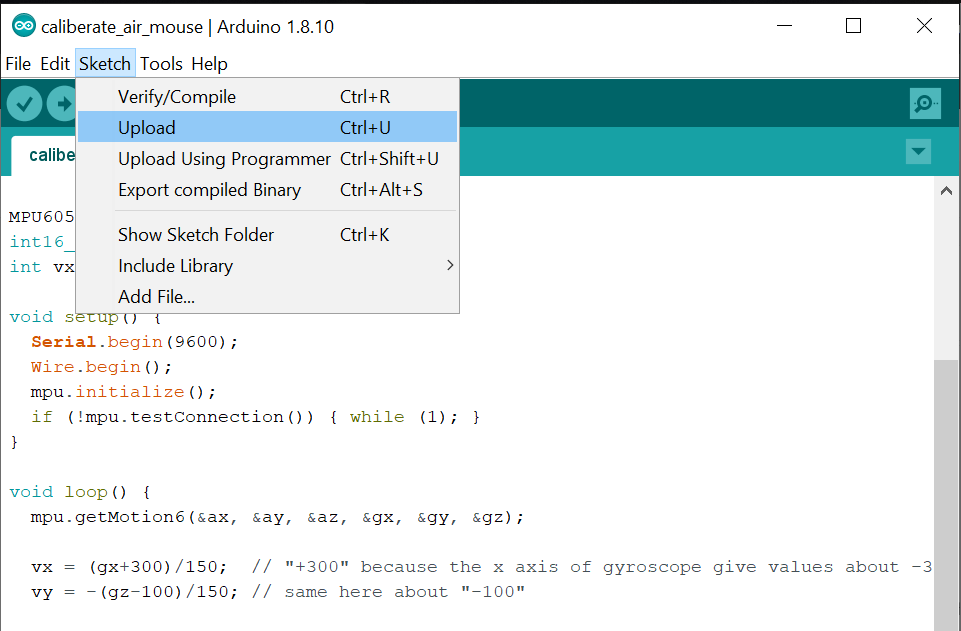The image size is (961, 631).
Task: Close the open Sketch menu
Action: tap(105, 64)
